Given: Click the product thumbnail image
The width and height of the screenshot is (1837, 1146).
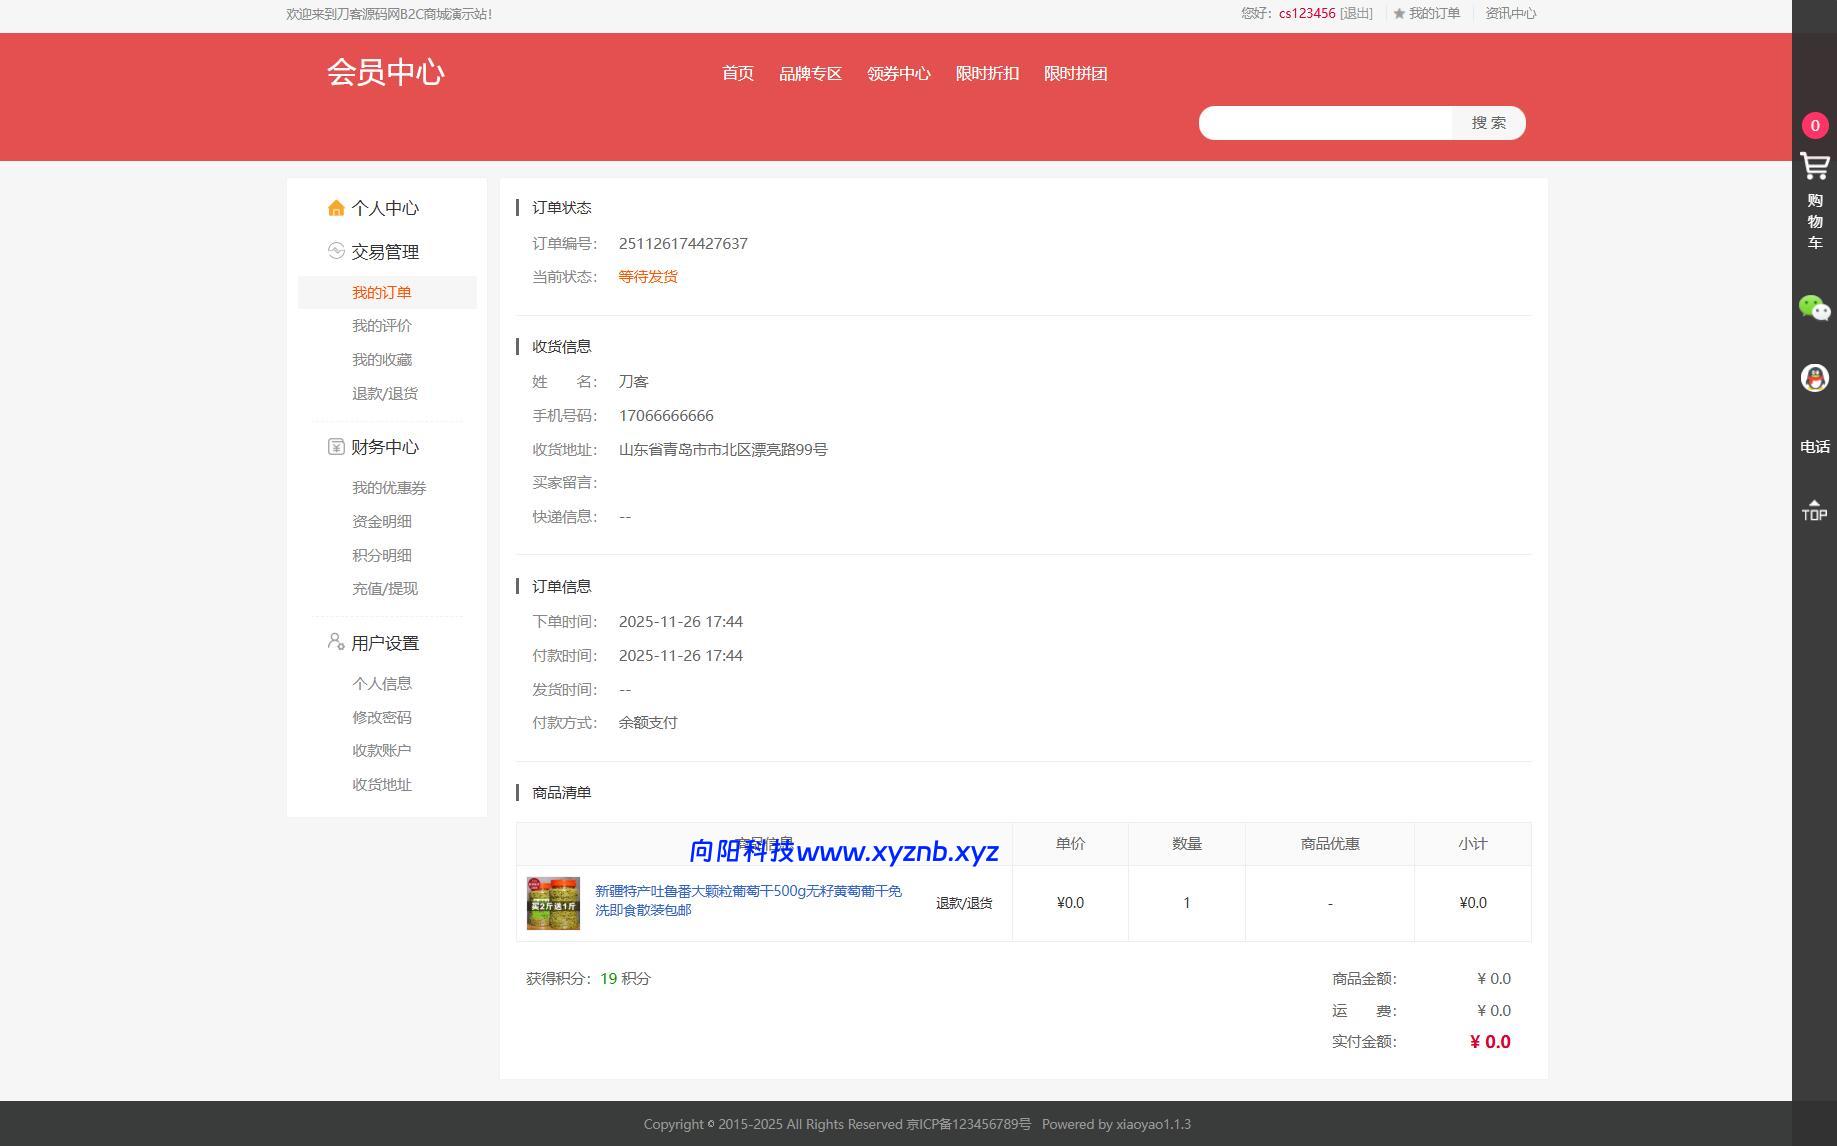Looking at the screenshot, I should (552, 902).
